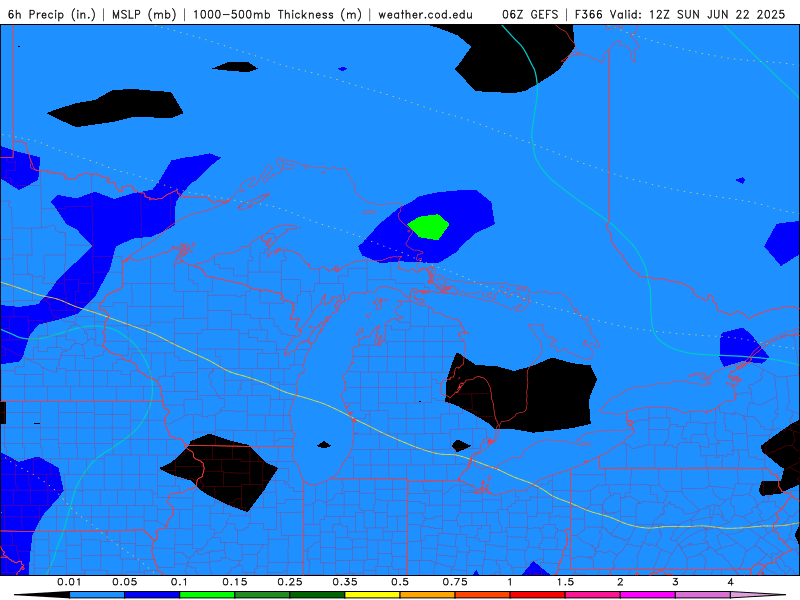
Task: Choose the red 1–1.5 legend swatch
Action: 538,595
